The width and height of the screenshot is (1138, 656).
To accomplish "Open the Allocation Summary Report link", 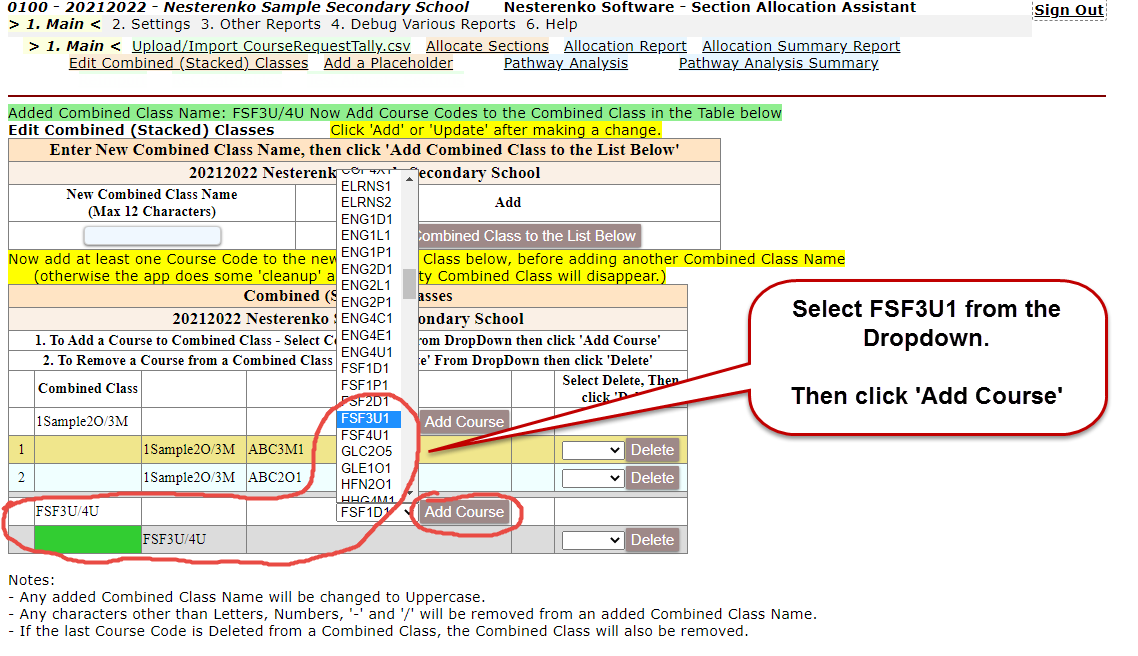I will click(801, 46).
